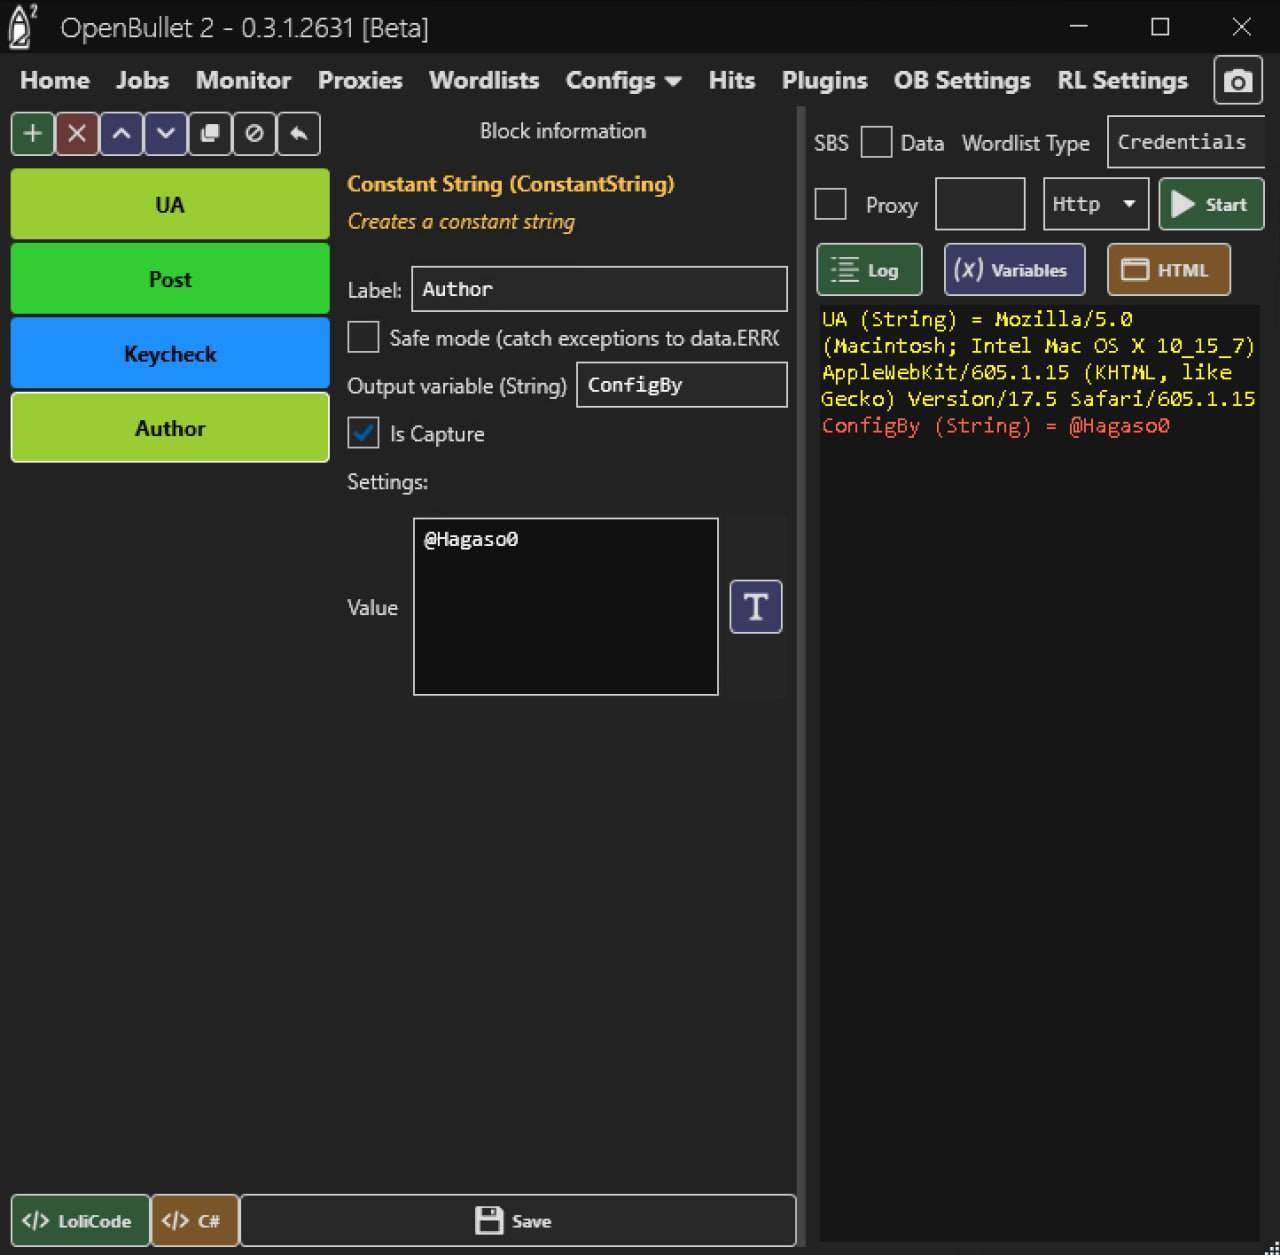The width and height of the screenshot is (1280, 1255).
Task: Open the Http proxy type dropdown
Action: tap(1095, 204)
